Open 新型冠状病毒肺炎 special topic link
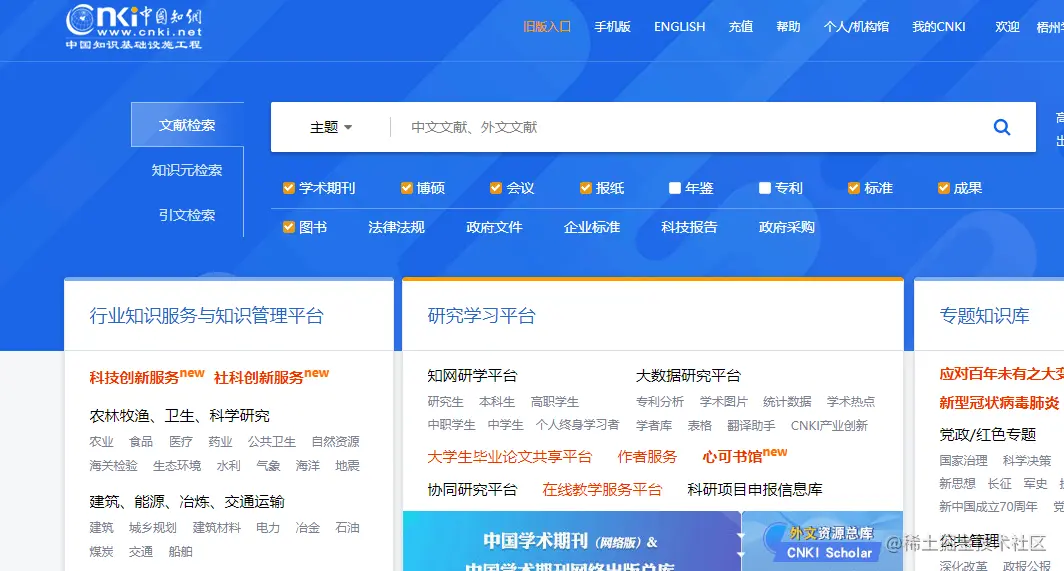Image resolution: width=1064 pixels, height=571 pixels. (x=999, y=403)
